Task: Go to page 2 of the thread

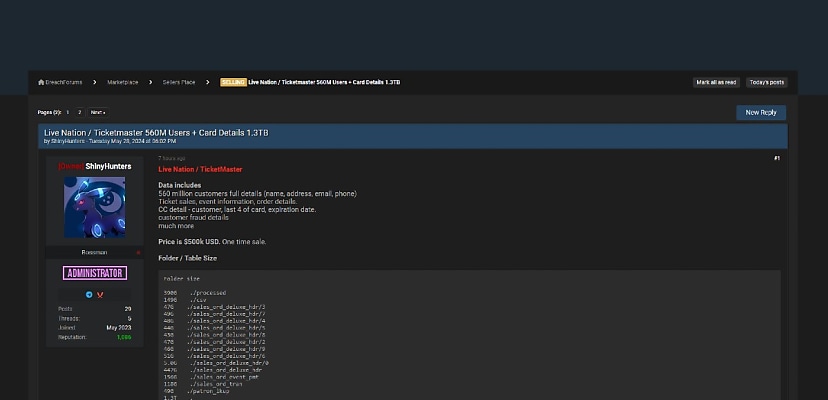Action: coord(79,113)
